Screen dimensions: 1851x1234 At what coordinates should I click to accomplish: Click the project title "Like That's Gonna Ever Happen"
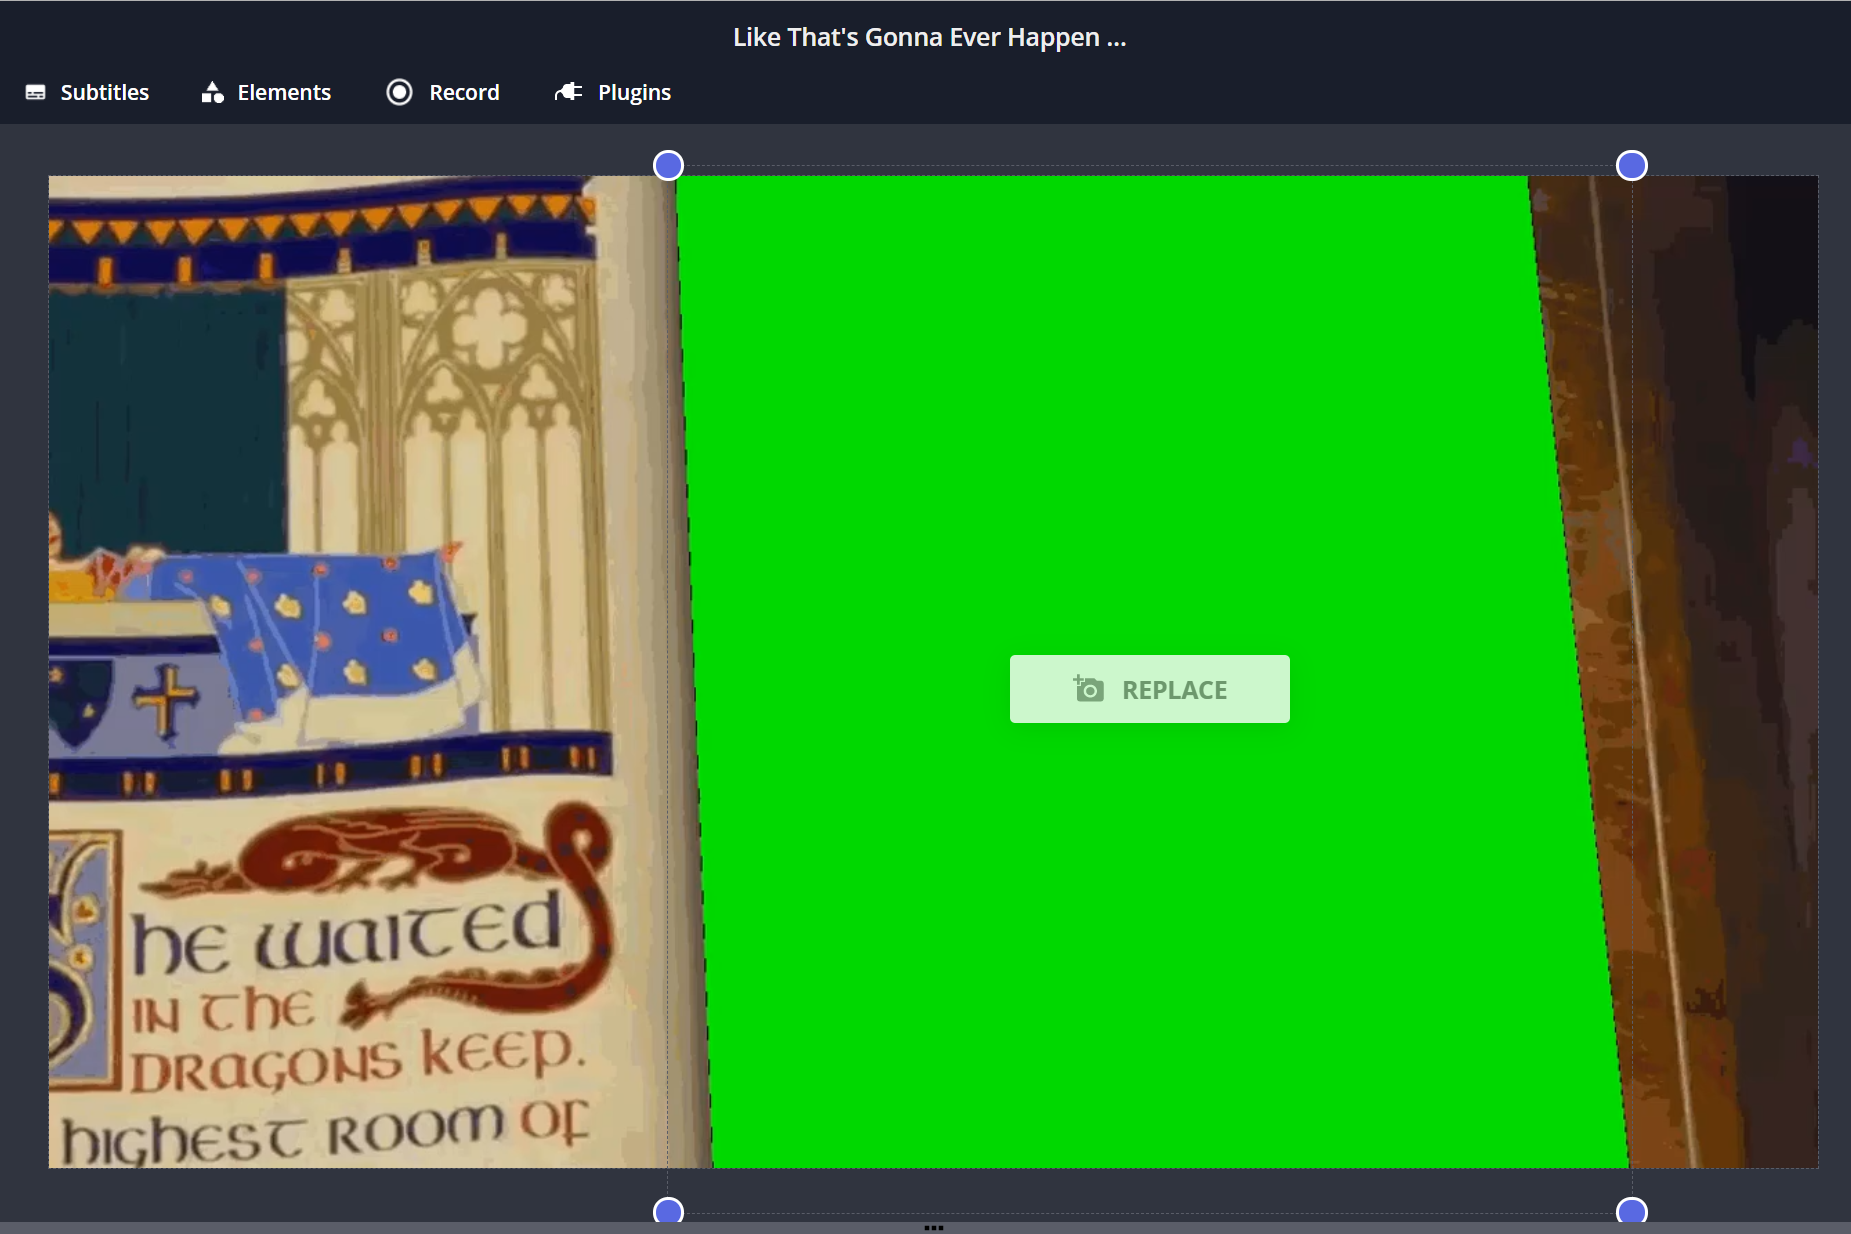tap(929, 37)
